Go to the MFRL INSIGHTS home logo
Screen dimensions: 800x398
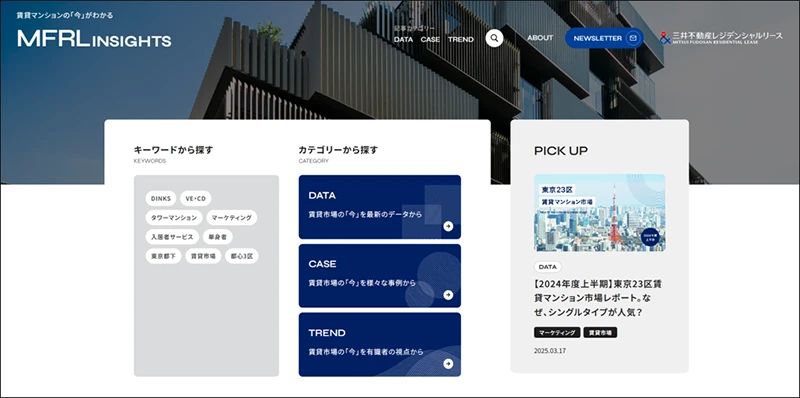(x=94, y=39)
